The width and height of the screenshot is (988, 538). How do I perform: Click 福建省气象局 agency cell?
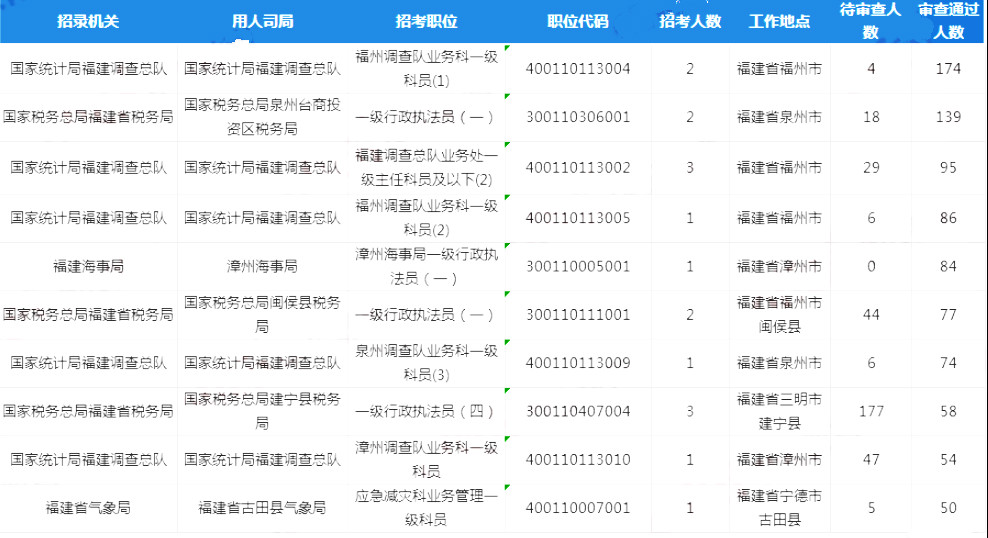pyautogui.click(x=88, y=508)
